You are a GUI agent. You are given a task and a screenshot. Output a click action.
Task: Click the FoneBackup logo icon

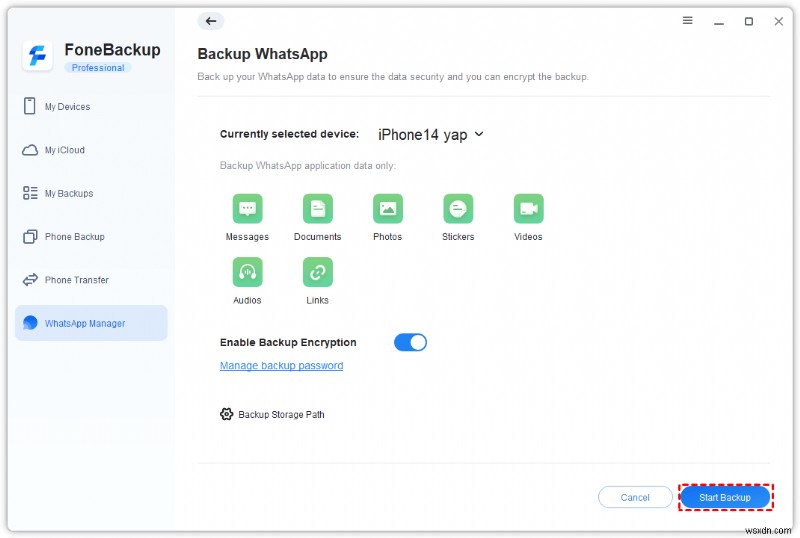coord(37,55)
